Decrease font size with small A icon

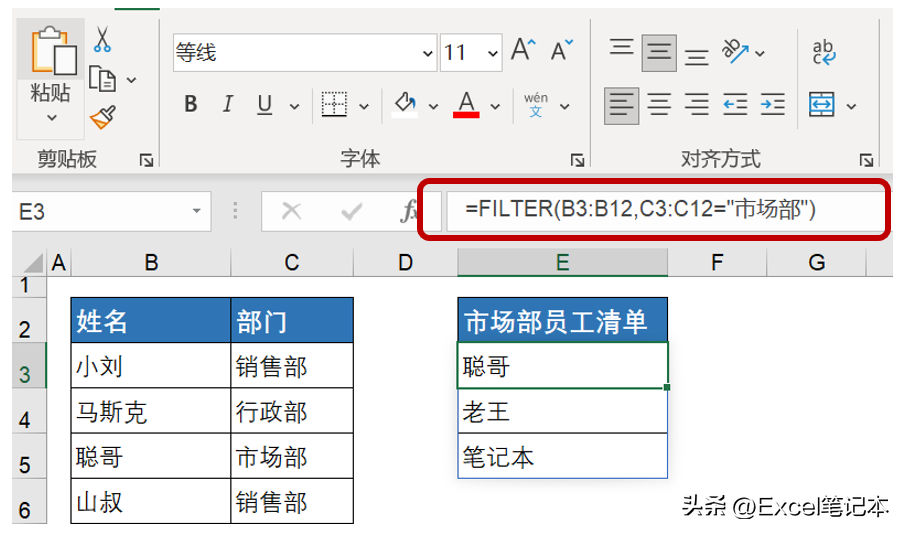pos(561,50)
